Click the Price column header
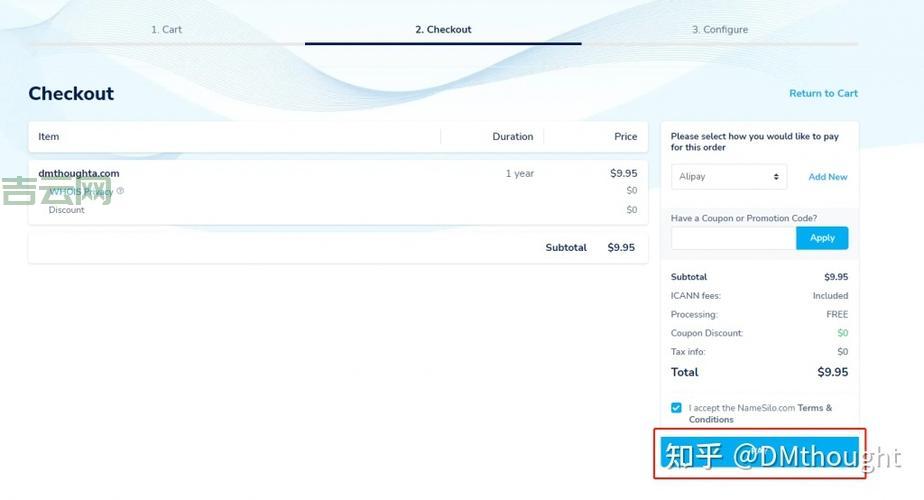924x500 pixels. click(x=625, y=137)
